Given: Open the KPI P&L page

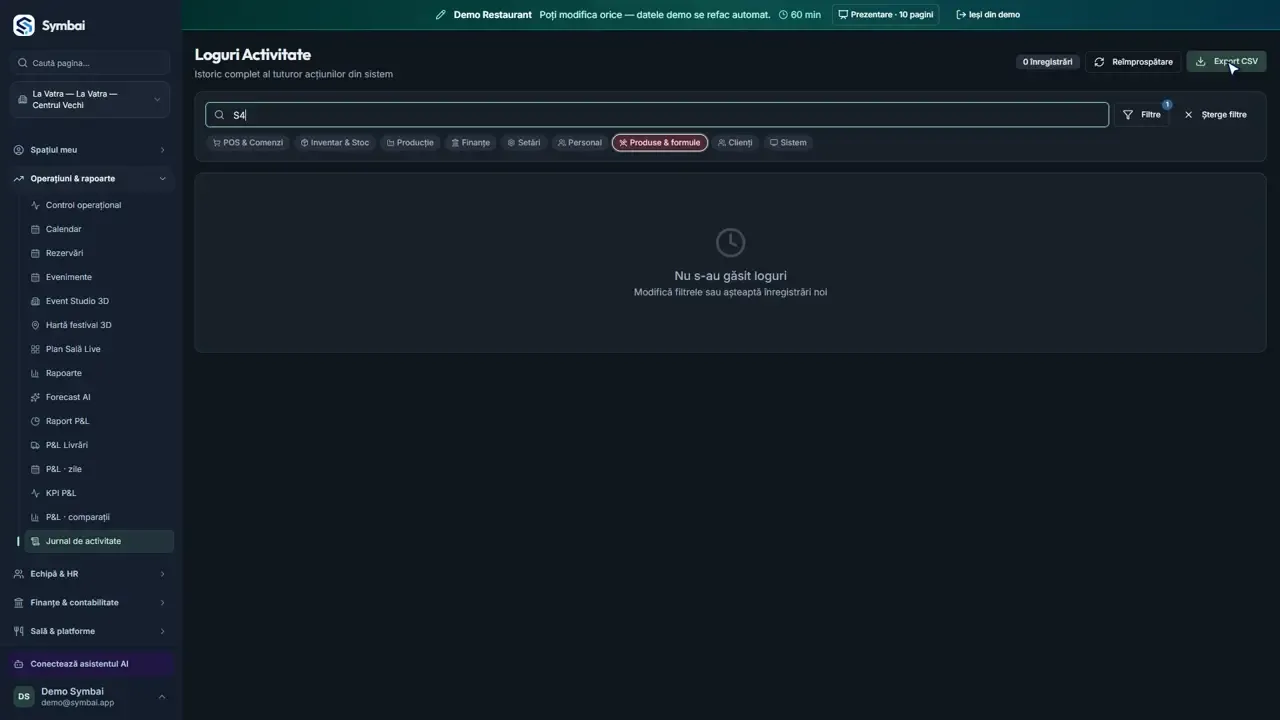Looking at the screenshot, I should pos(99,493).
